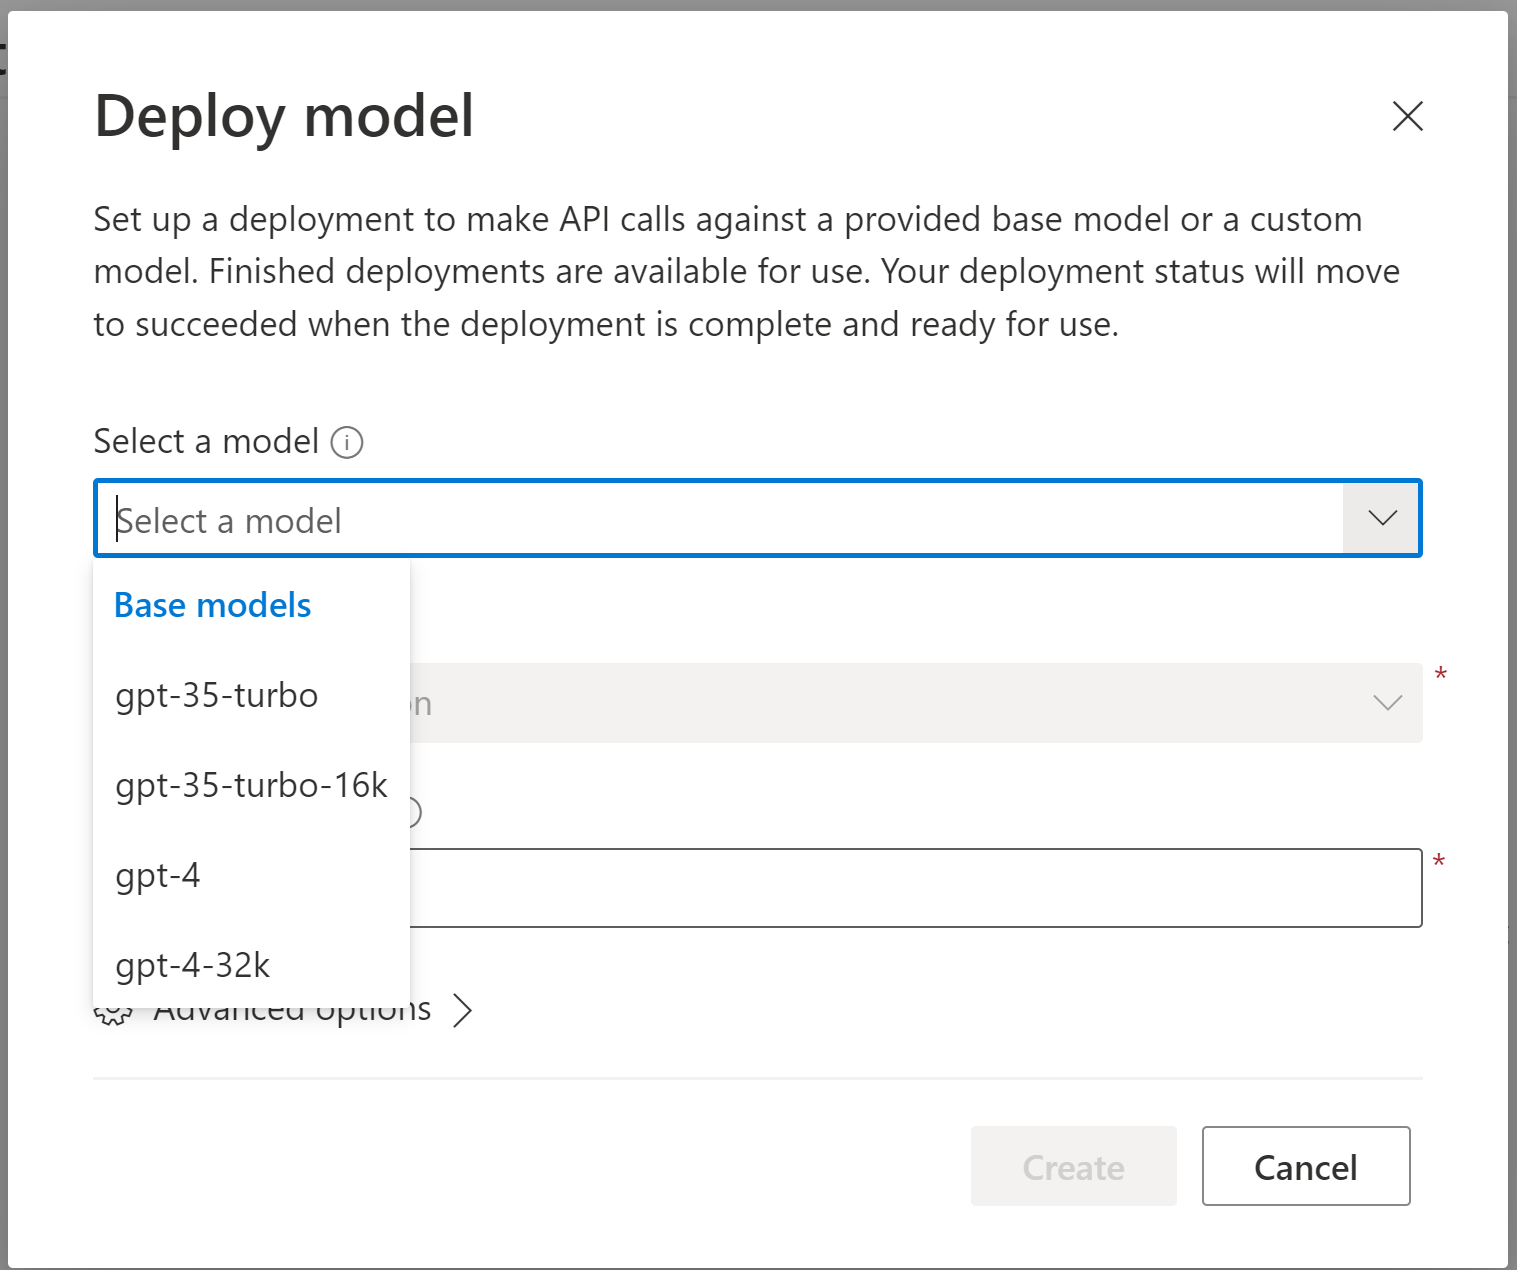Viewport: 1517px width, 1270px height.
Task: Focus the deployment name text field
Action: [916, 888]
